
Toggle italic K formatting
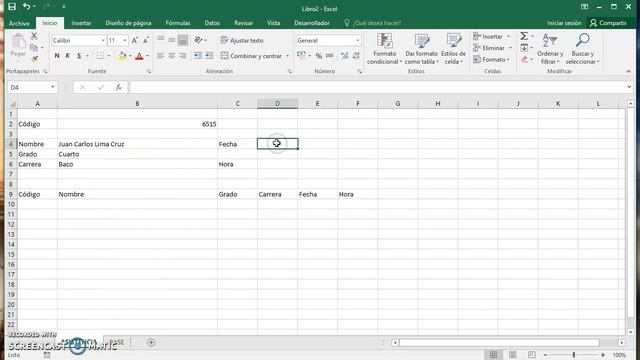pyautogui.click(x=68, y=56)
